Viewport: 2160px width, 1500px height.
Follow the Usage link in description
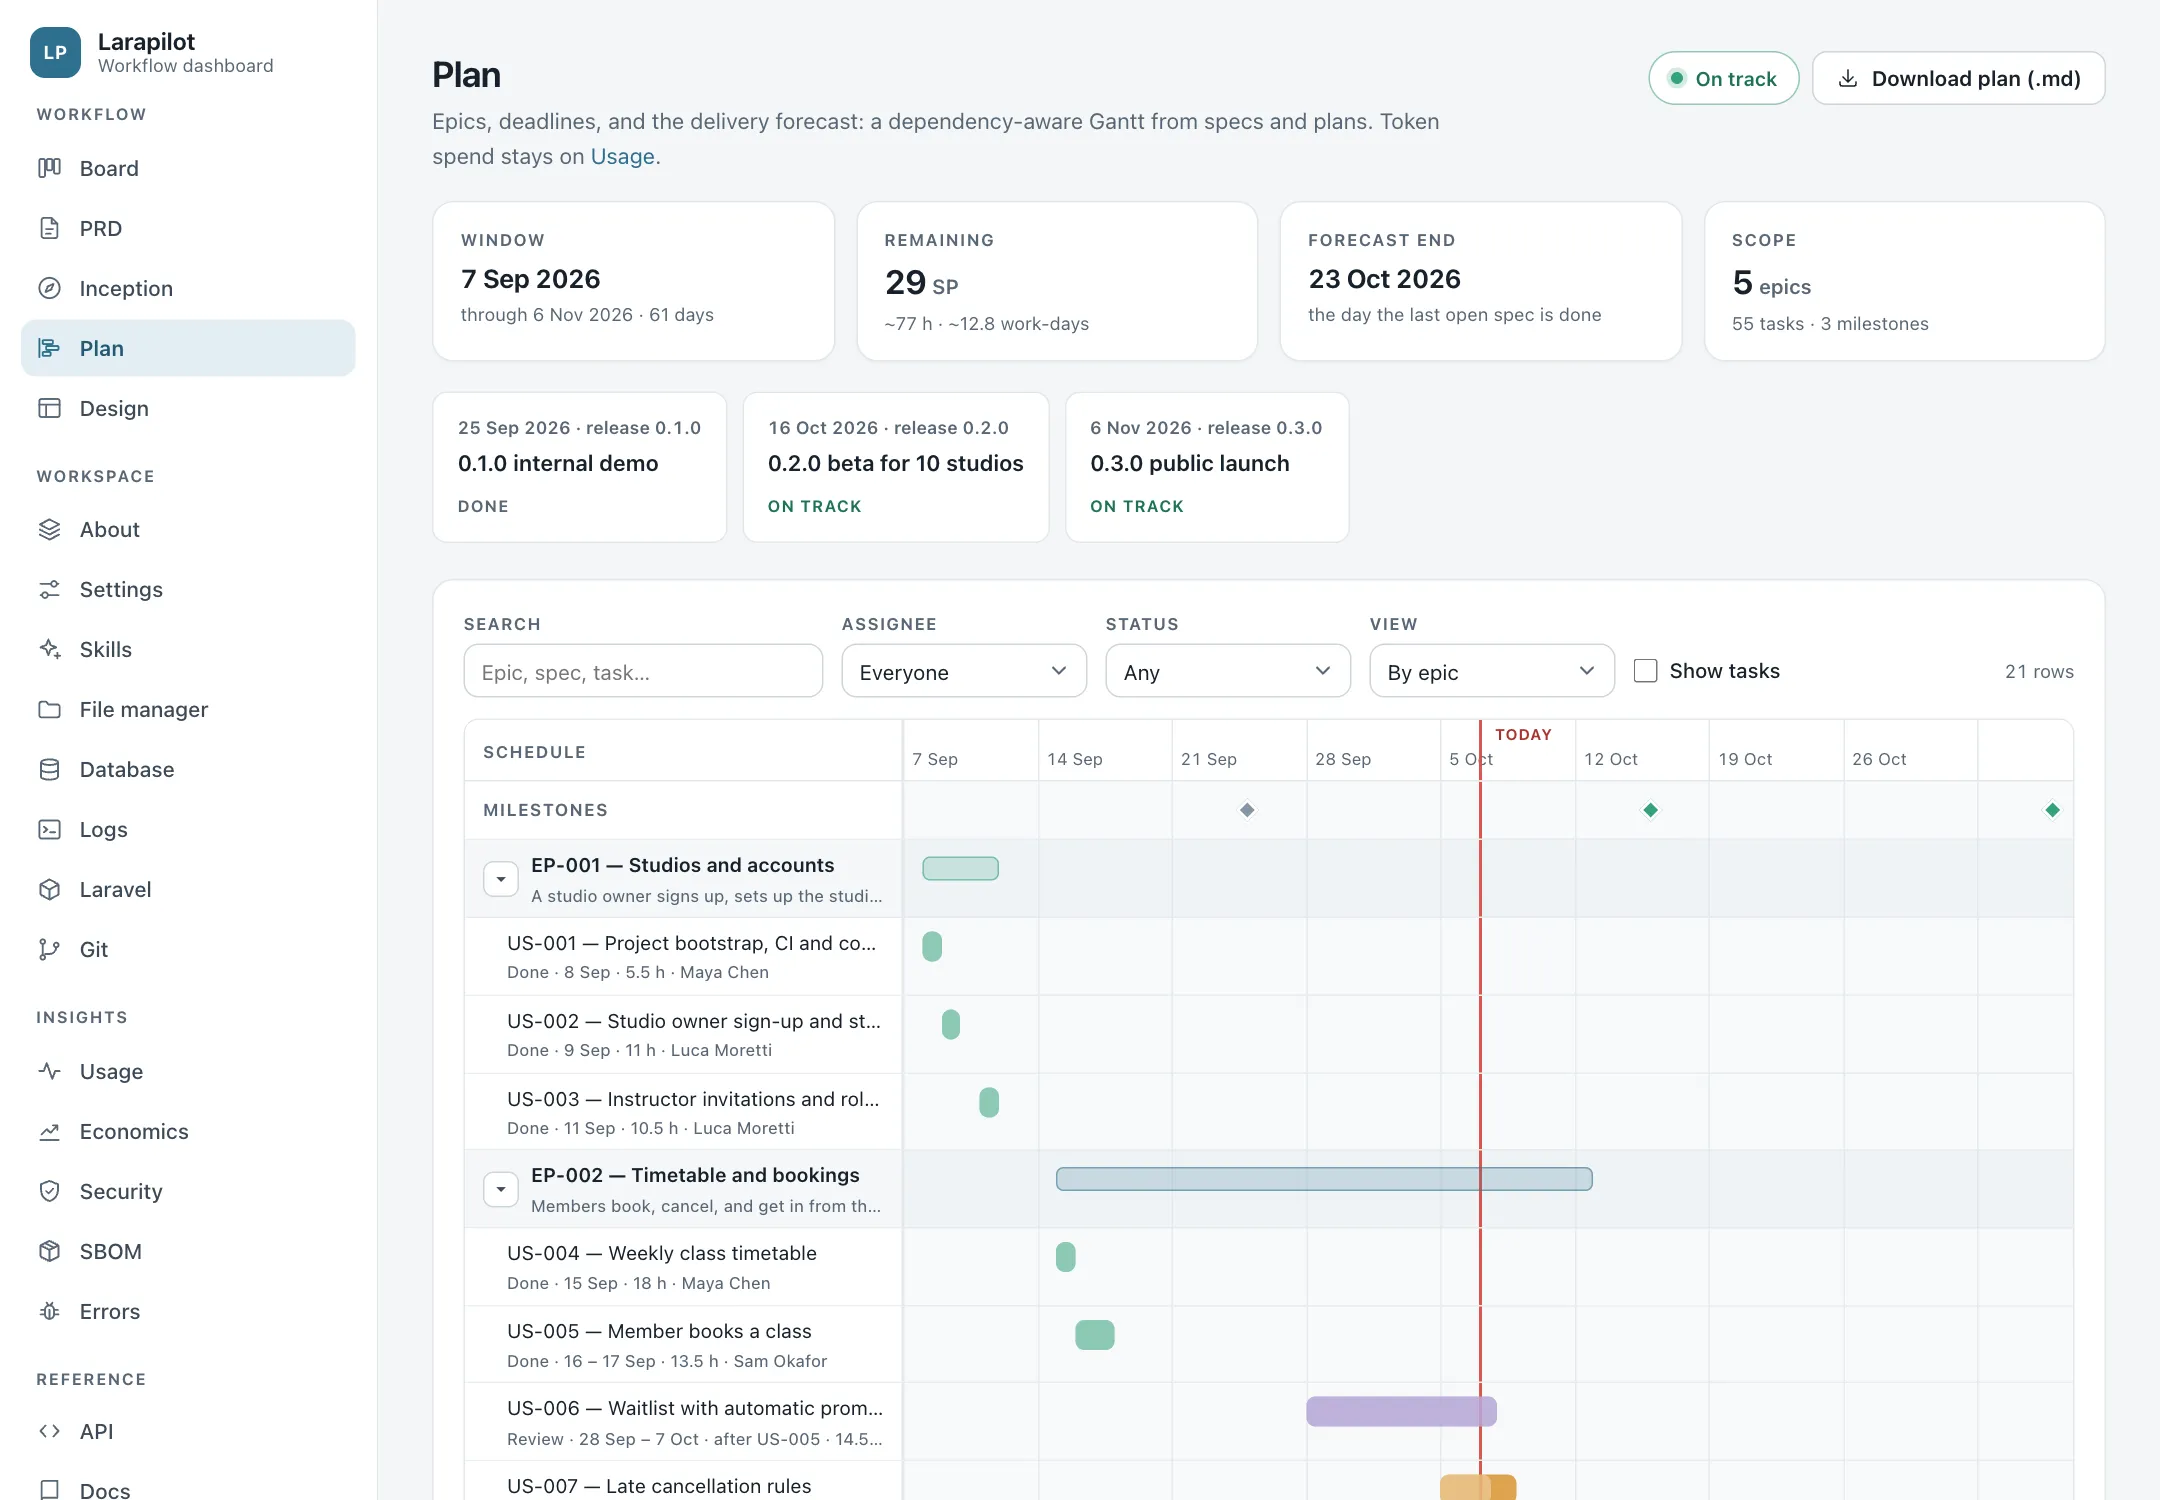pos(622,156)
